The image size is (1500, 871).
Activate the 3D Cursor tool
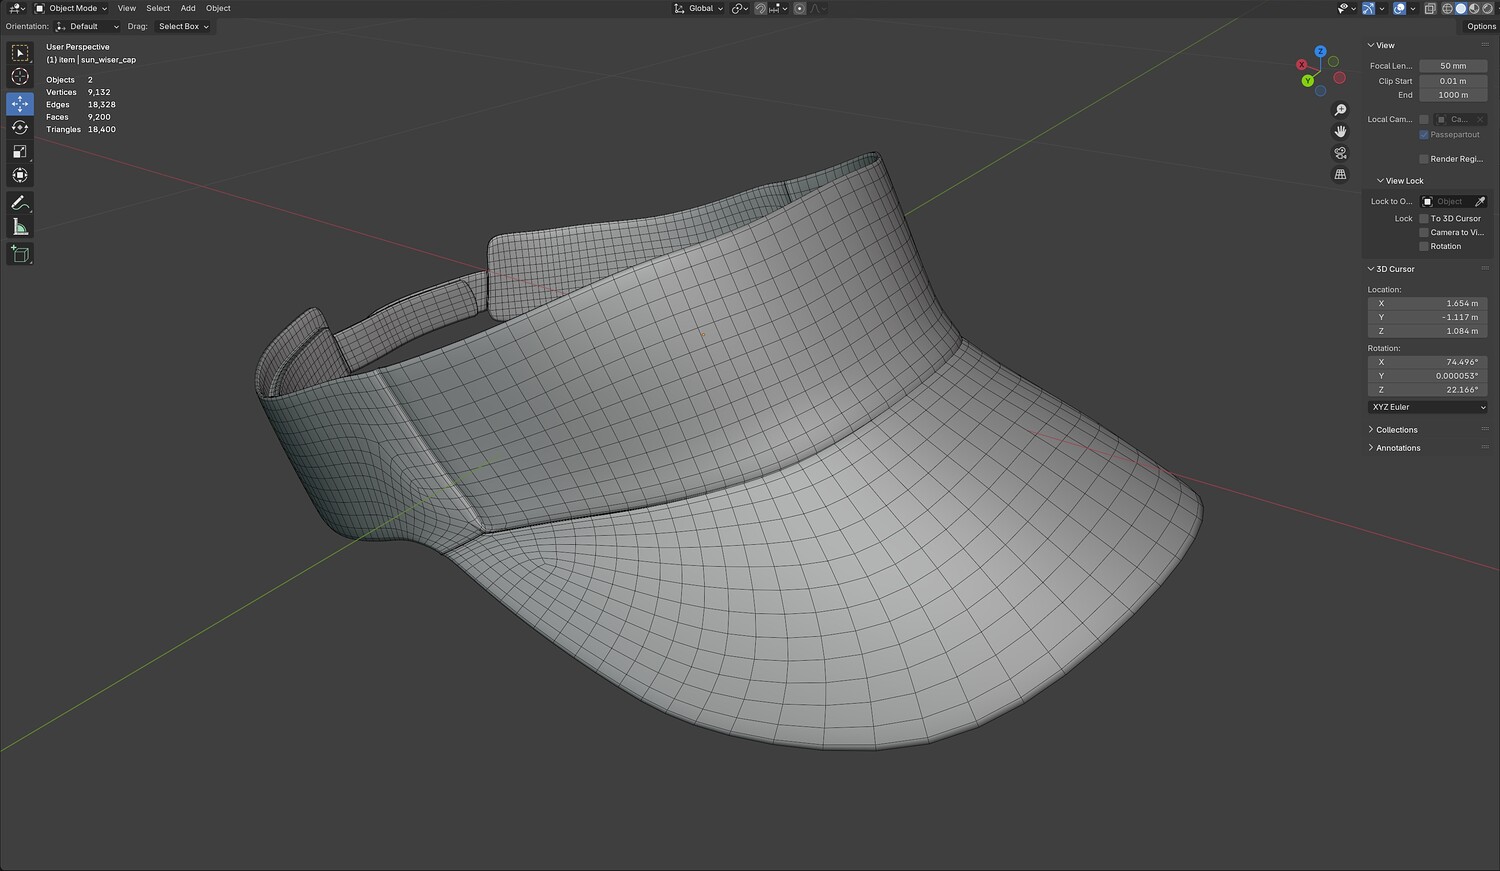click(x=20, y=77)
